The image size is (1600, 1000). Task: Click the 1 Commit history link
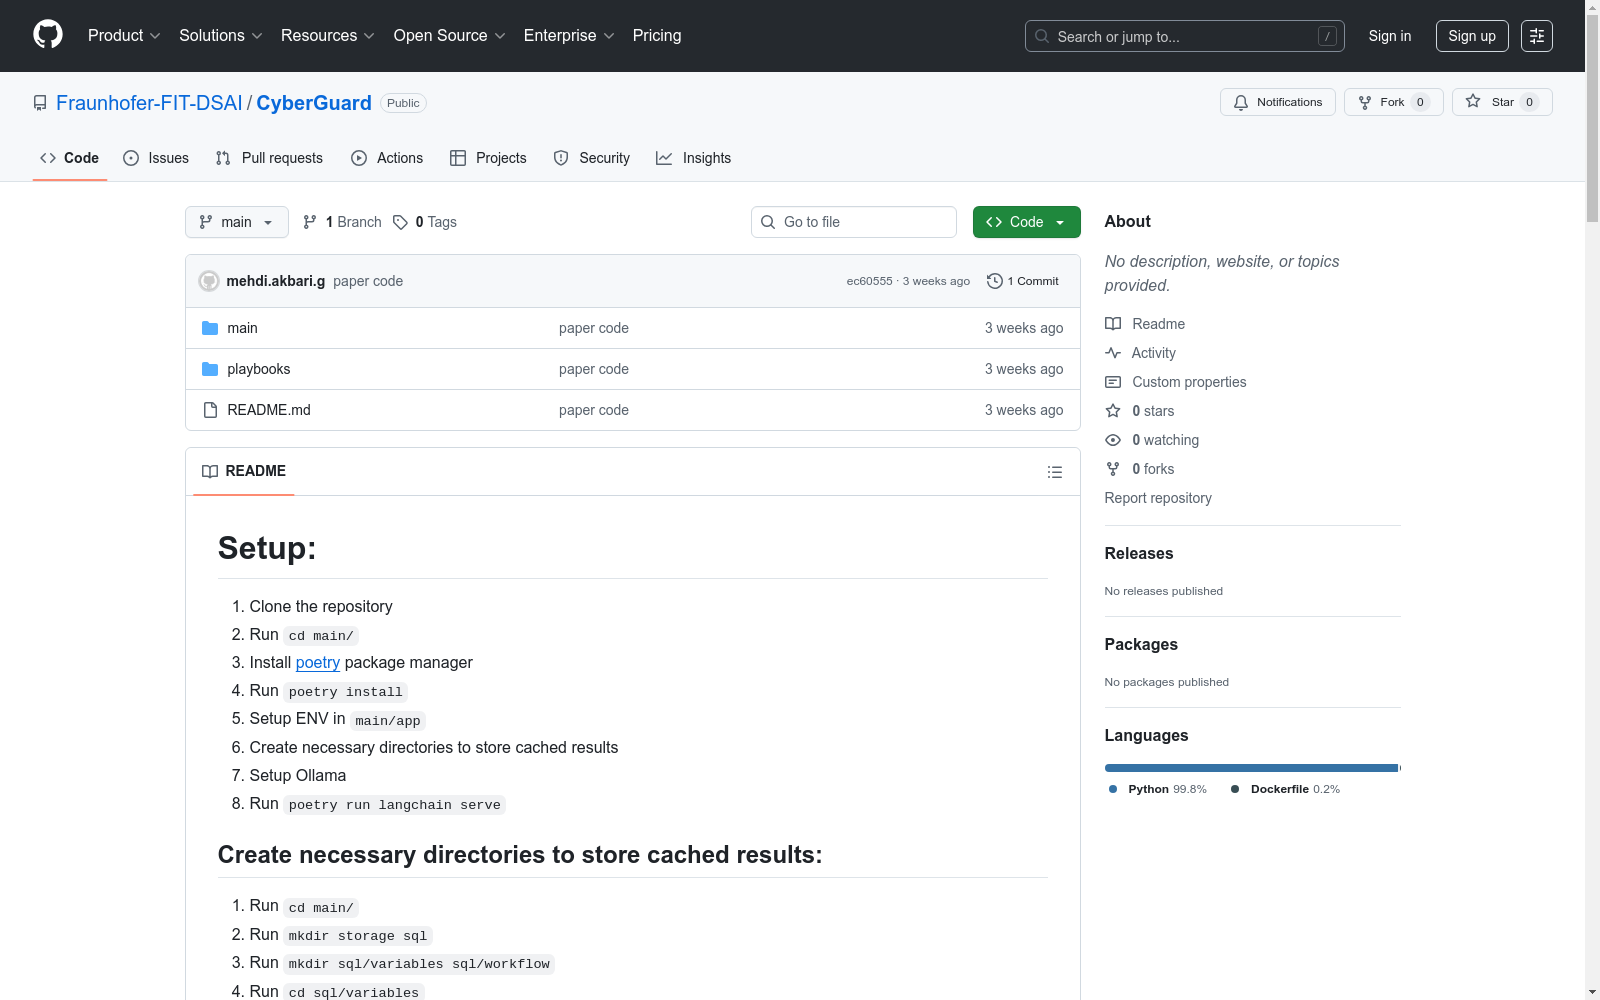[1022, 281]
